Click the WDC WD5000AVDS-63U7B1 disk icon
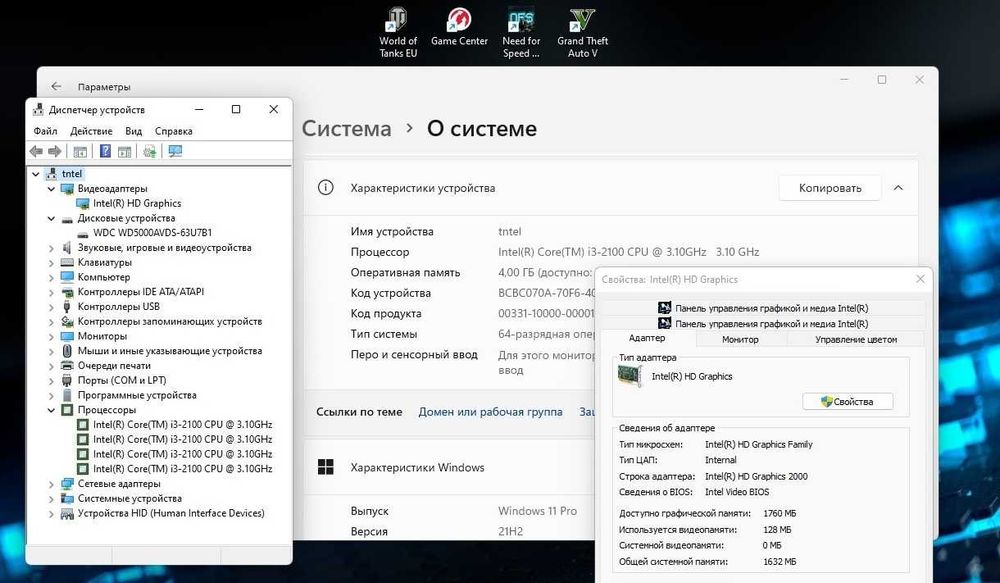Viewport: 1000px width, 583px height. coord(82,233)
